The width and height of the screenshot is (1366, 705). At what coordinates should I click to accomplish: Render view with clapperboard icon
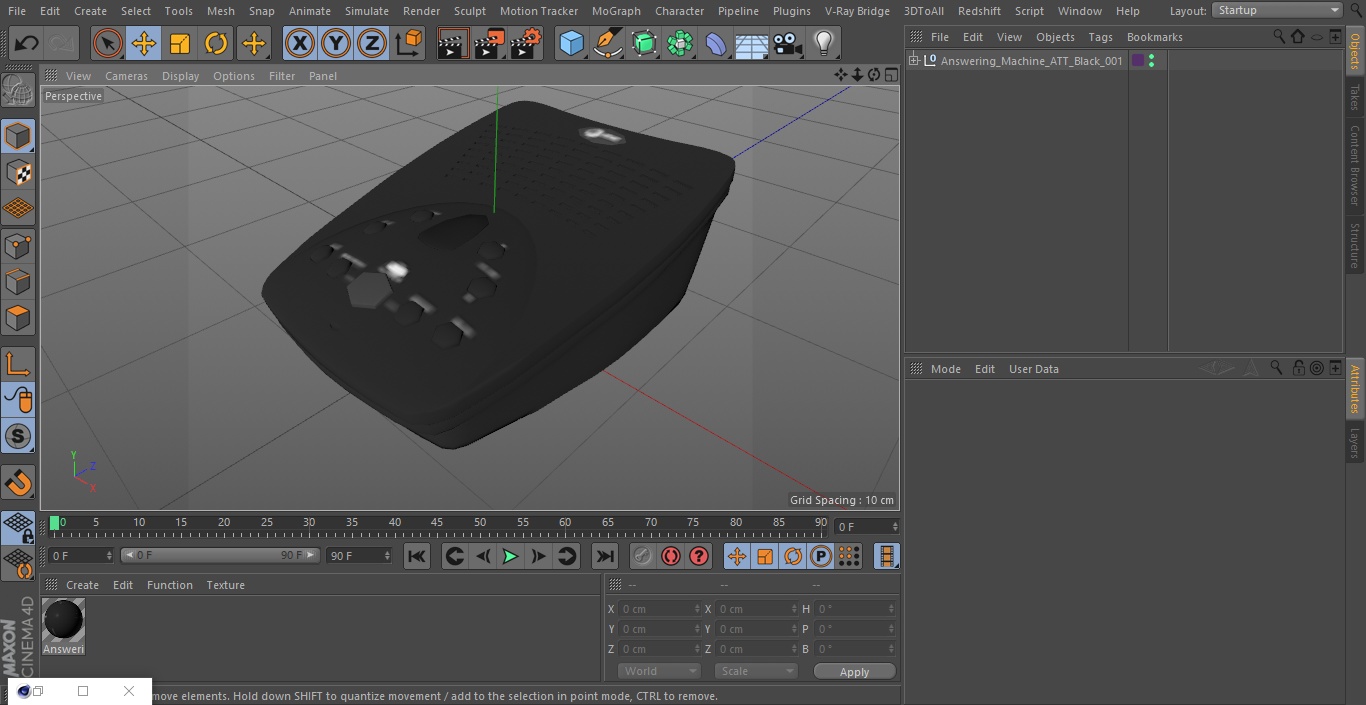point(453,43)
